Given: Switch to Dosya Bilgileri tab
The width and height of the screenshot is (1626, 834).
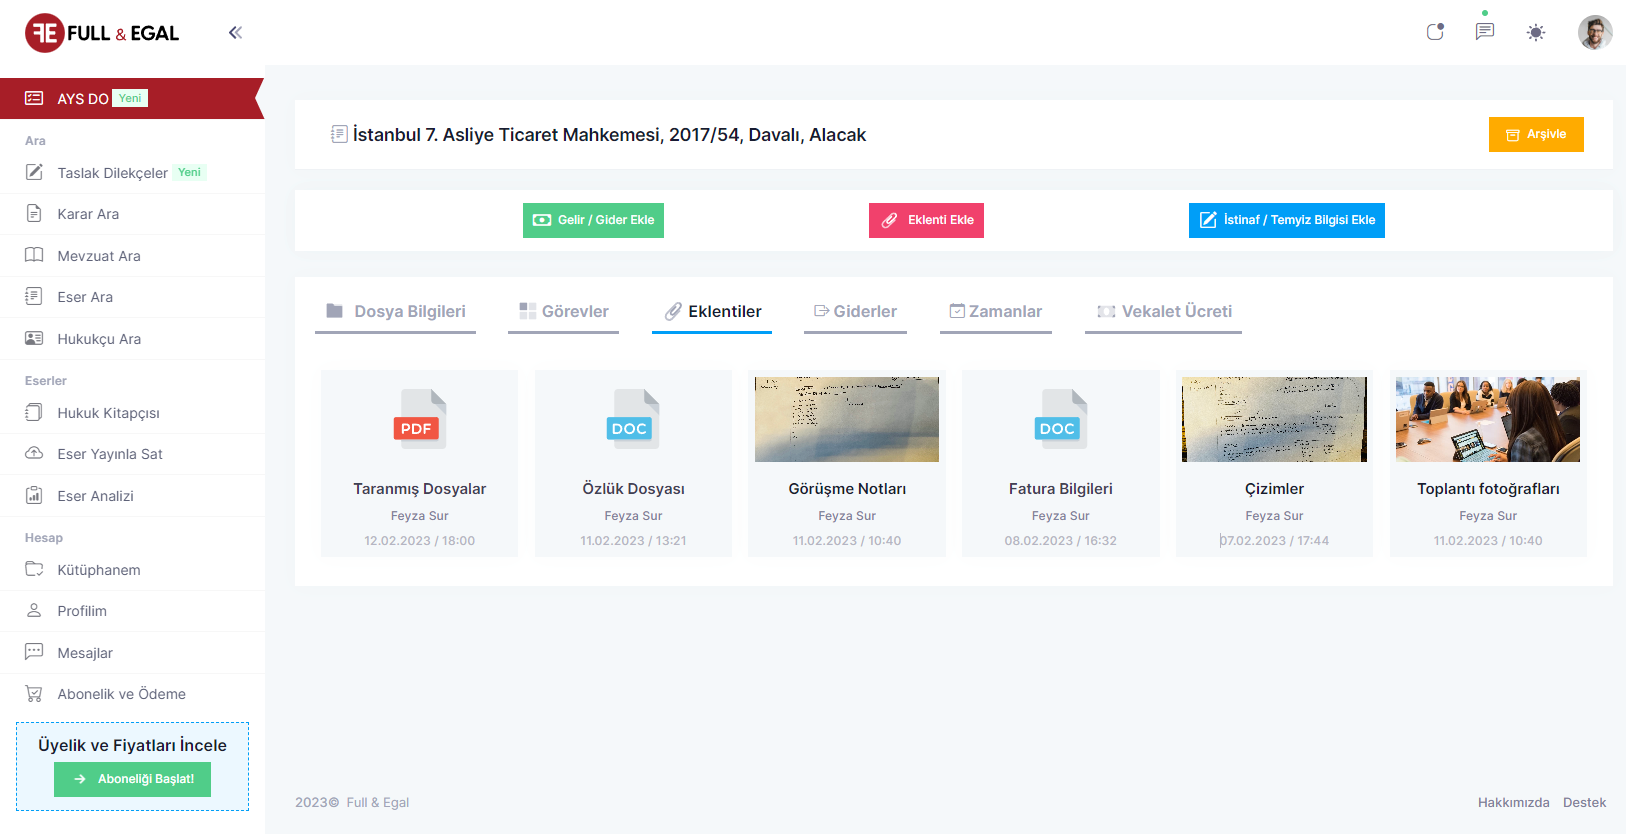Looking at the screenshot, I should tap(396, 312).
